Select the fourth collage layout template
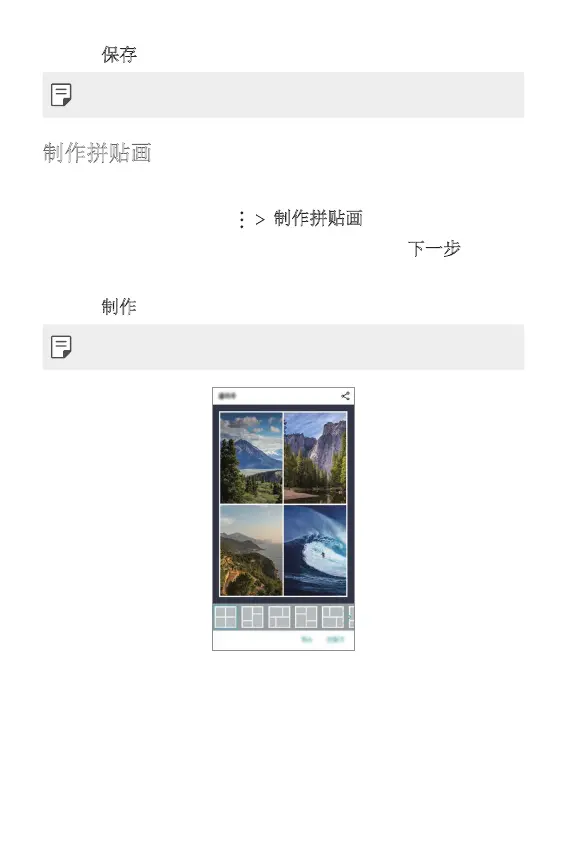Viewport: 567px width, 850px height. tap(306, 617)
